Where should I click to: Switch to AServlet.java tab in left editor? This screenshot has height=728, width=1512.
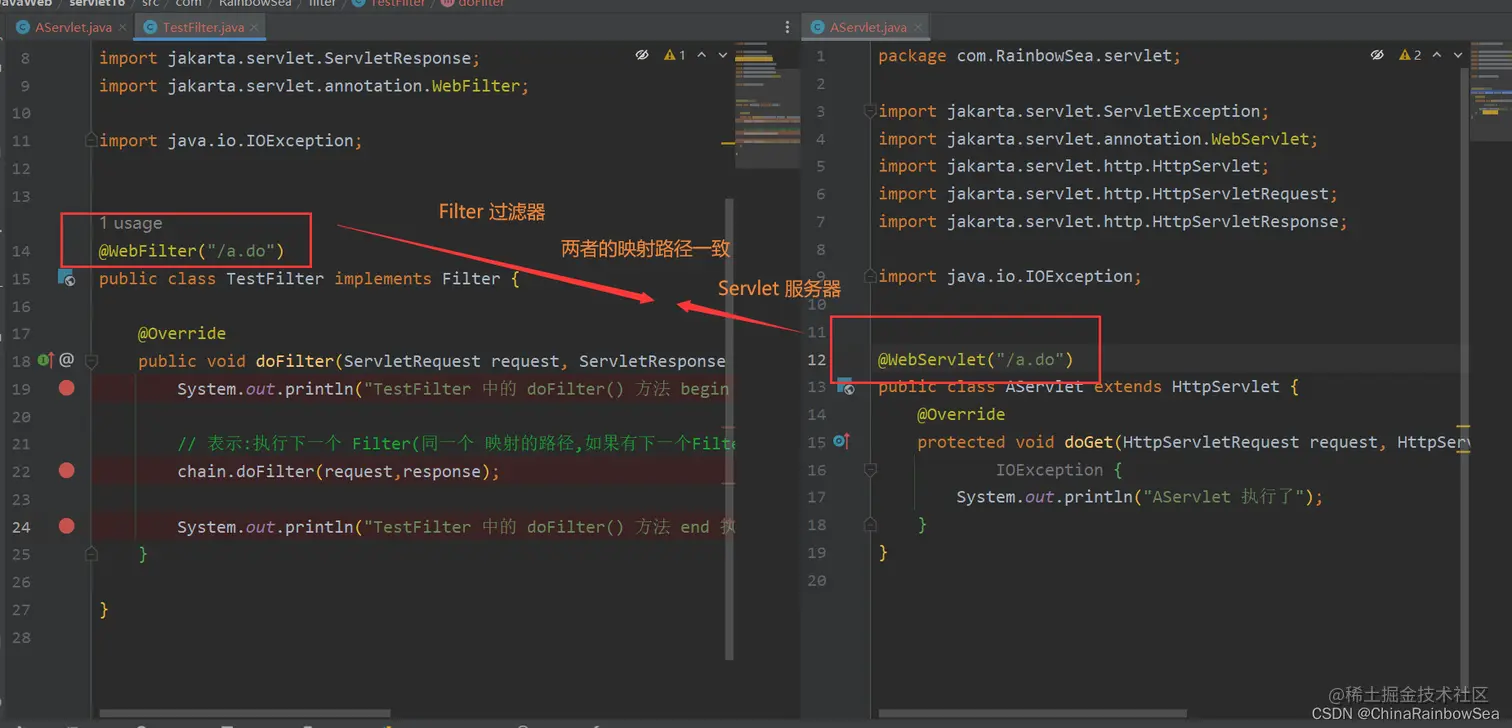pos(73,27)
